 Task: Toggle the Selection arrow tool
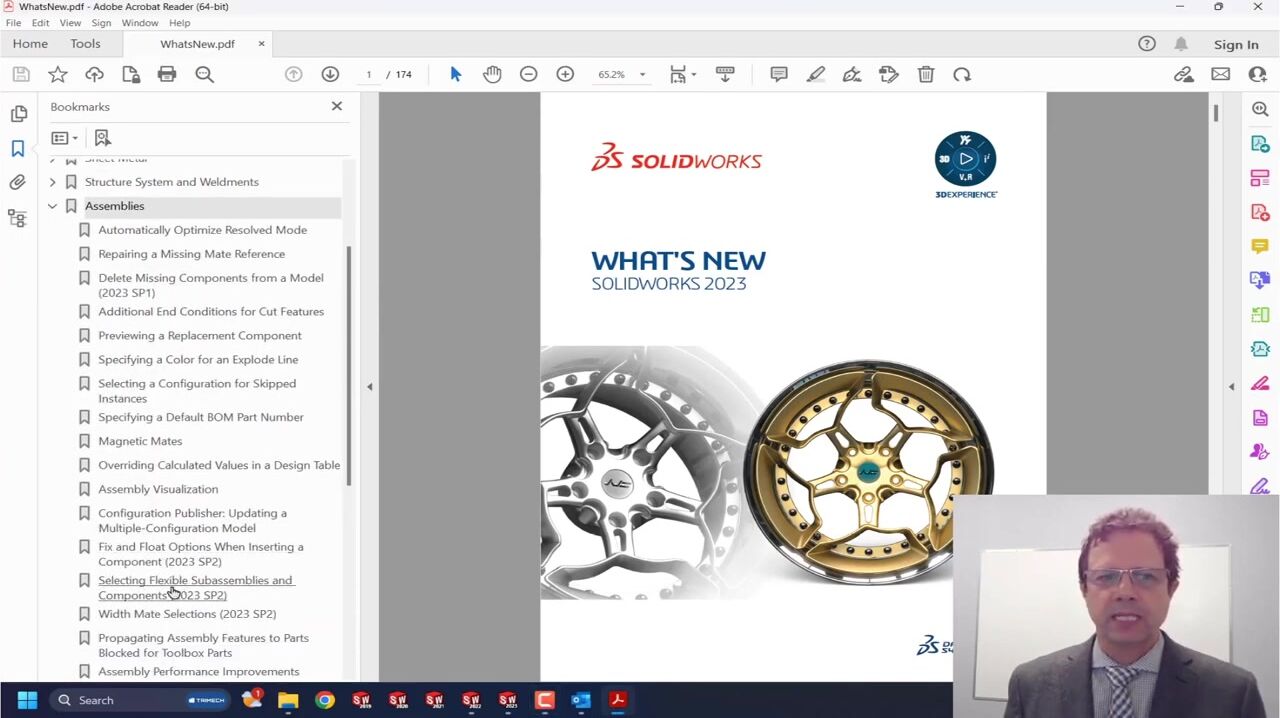click(x=455, y=74)
